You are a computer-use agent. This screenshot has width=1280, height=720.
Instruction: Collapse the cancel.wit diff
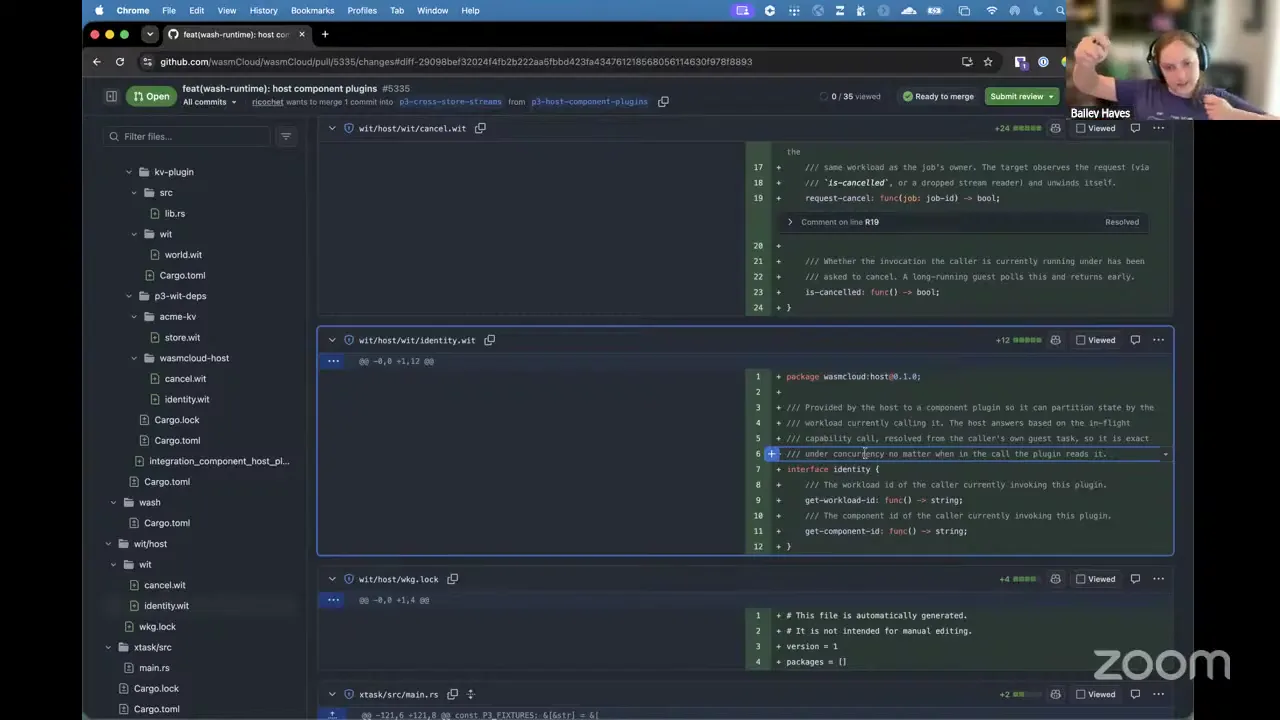pyautogui.click(x=332, y=128)
